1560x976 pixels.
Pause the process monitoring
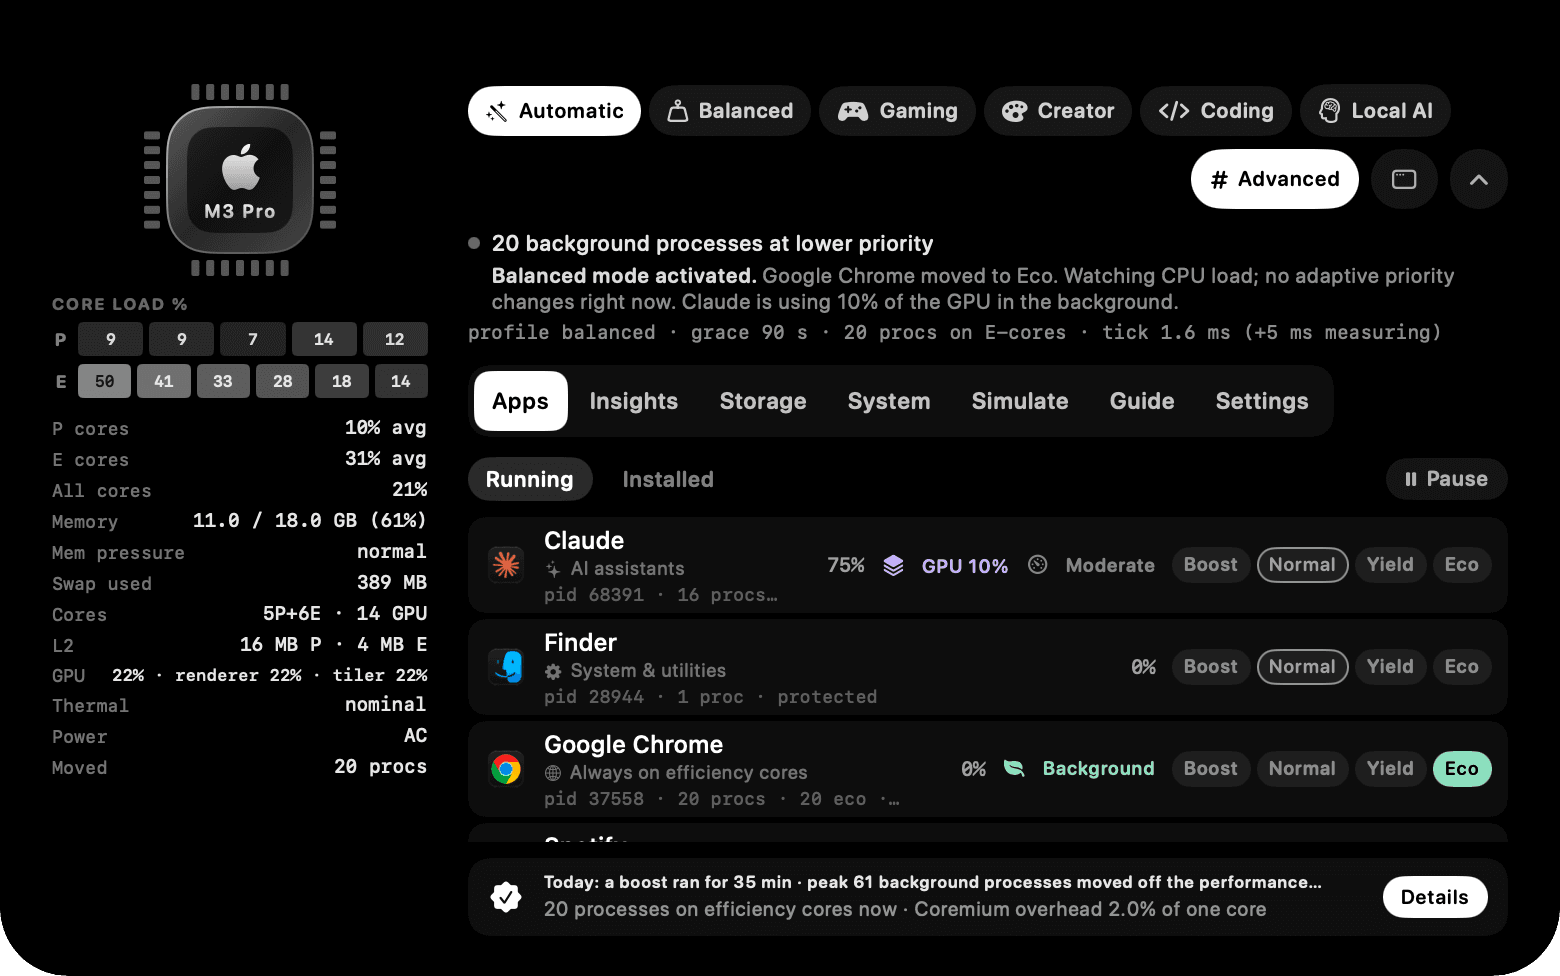1447,479
